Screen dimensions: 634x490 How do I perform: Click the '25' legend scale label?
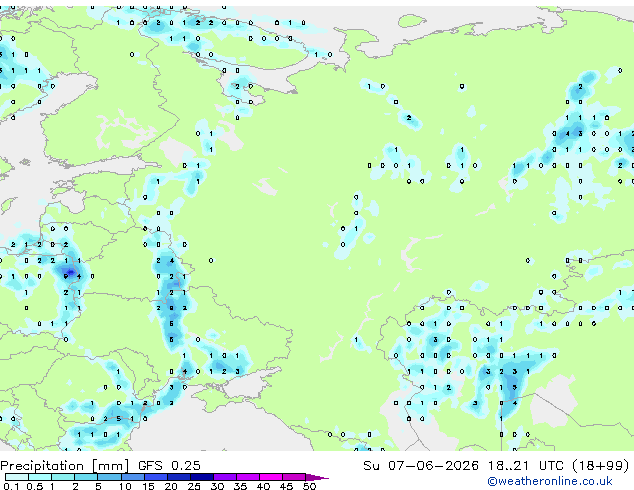point(194,486)
